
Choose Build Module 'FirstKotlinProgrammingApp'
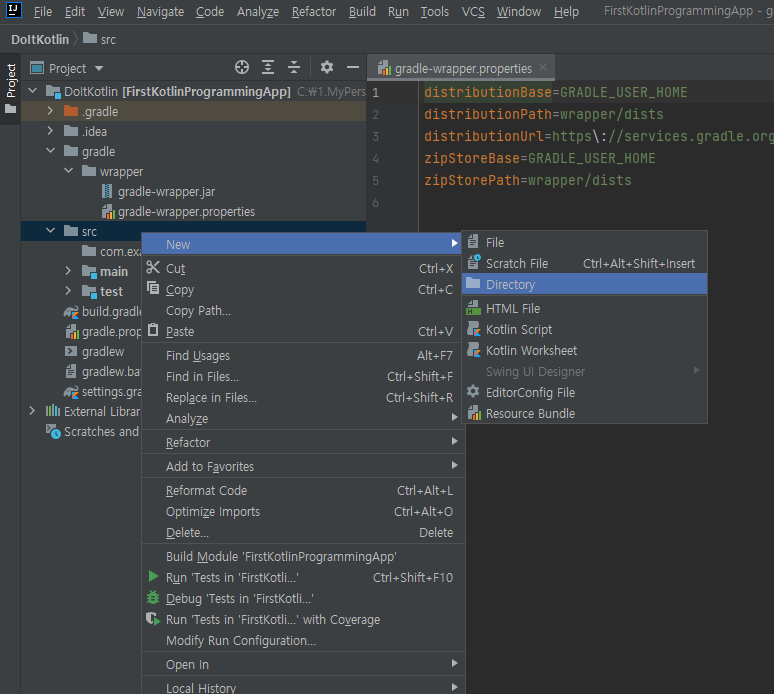pyautogui.click(x=302, y=556)
